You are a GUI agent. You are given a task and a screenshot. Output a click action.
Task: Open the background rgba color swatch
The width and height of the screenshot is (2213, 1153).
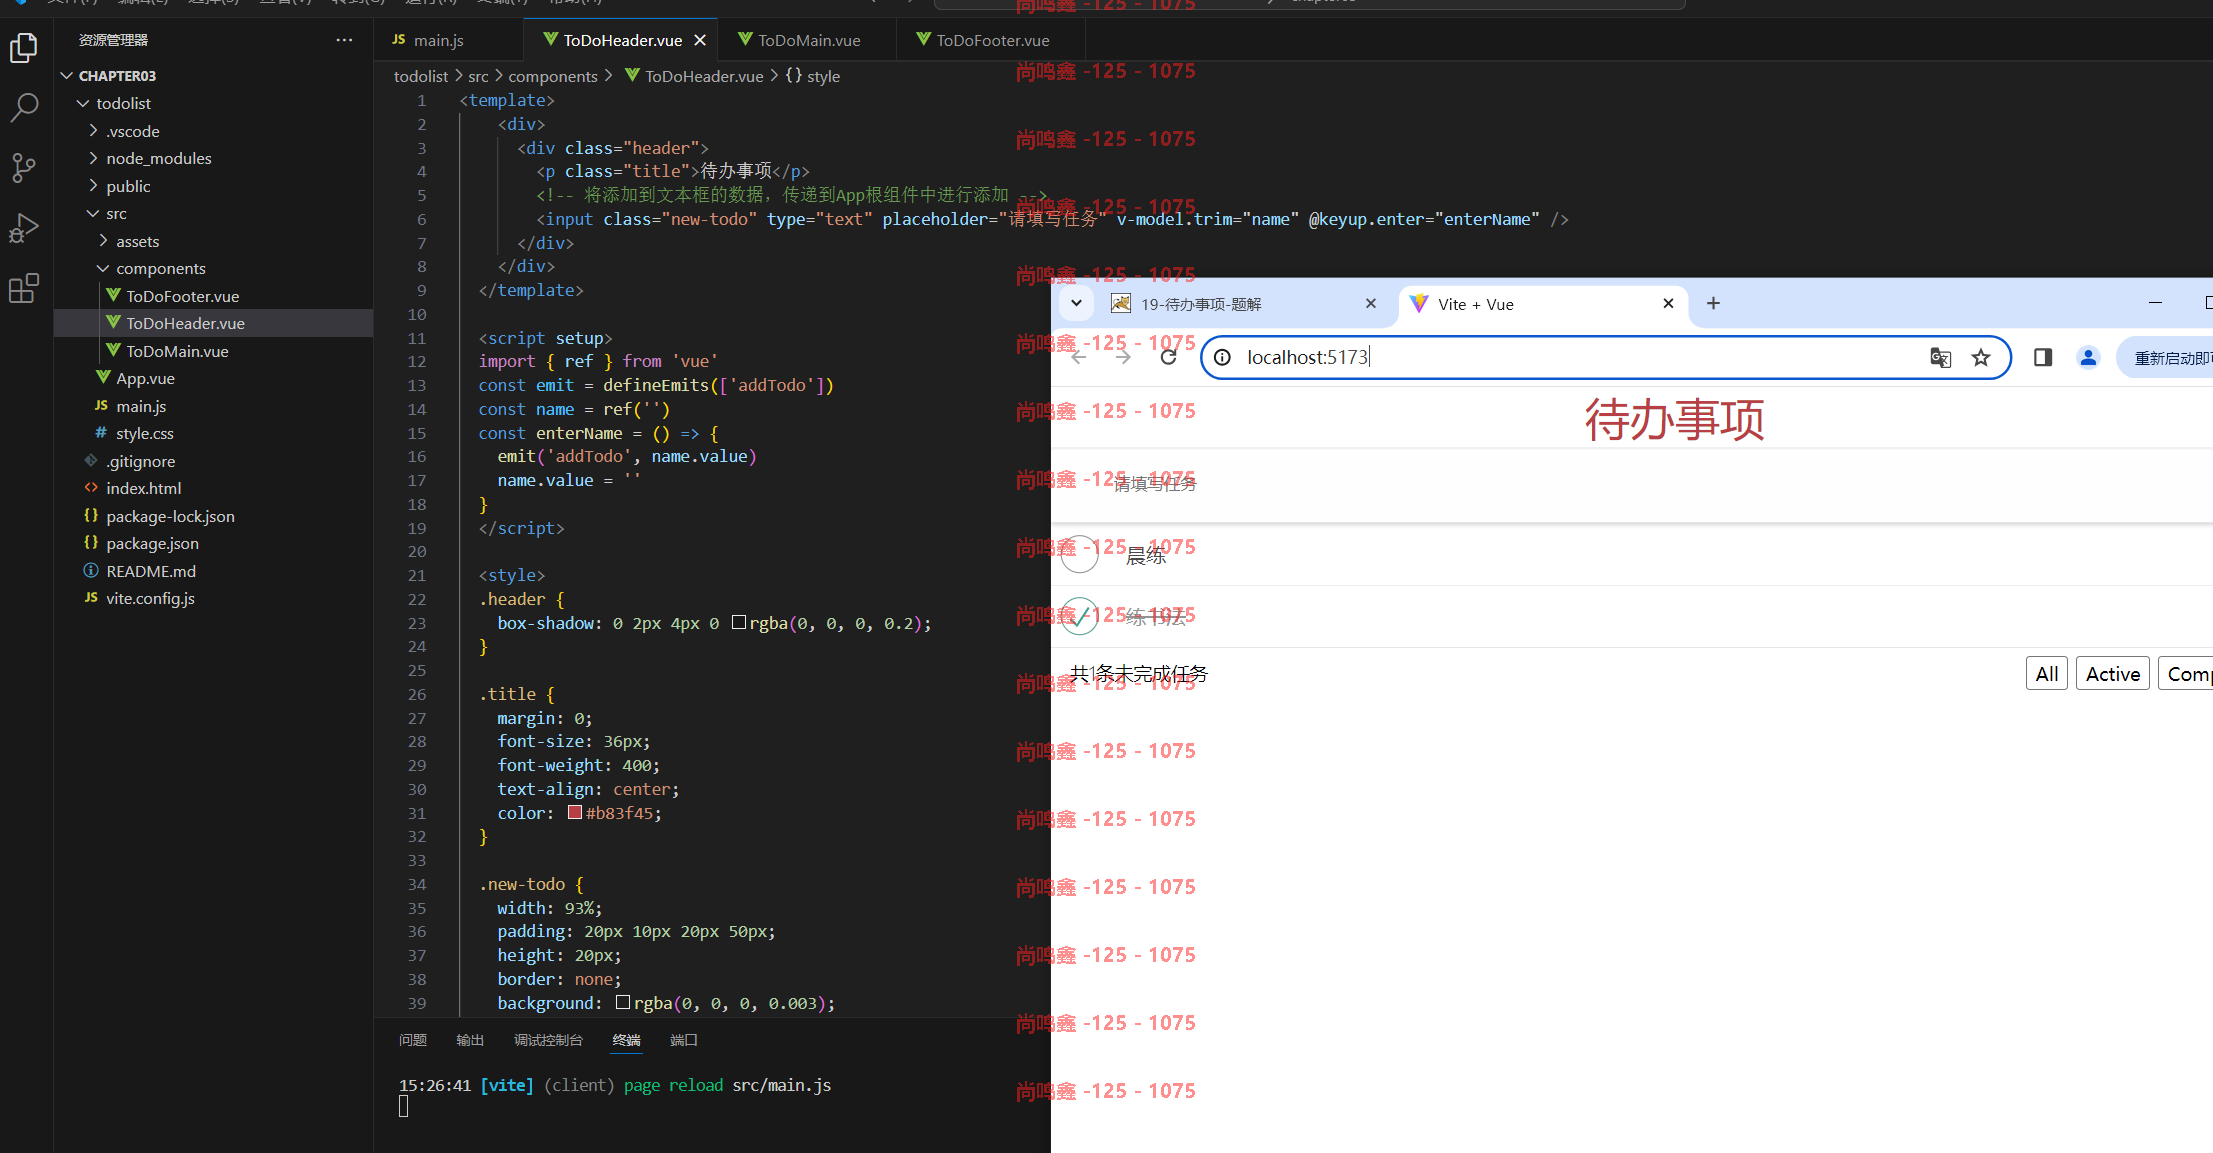pyautogui.click(x=623, y=1002)
